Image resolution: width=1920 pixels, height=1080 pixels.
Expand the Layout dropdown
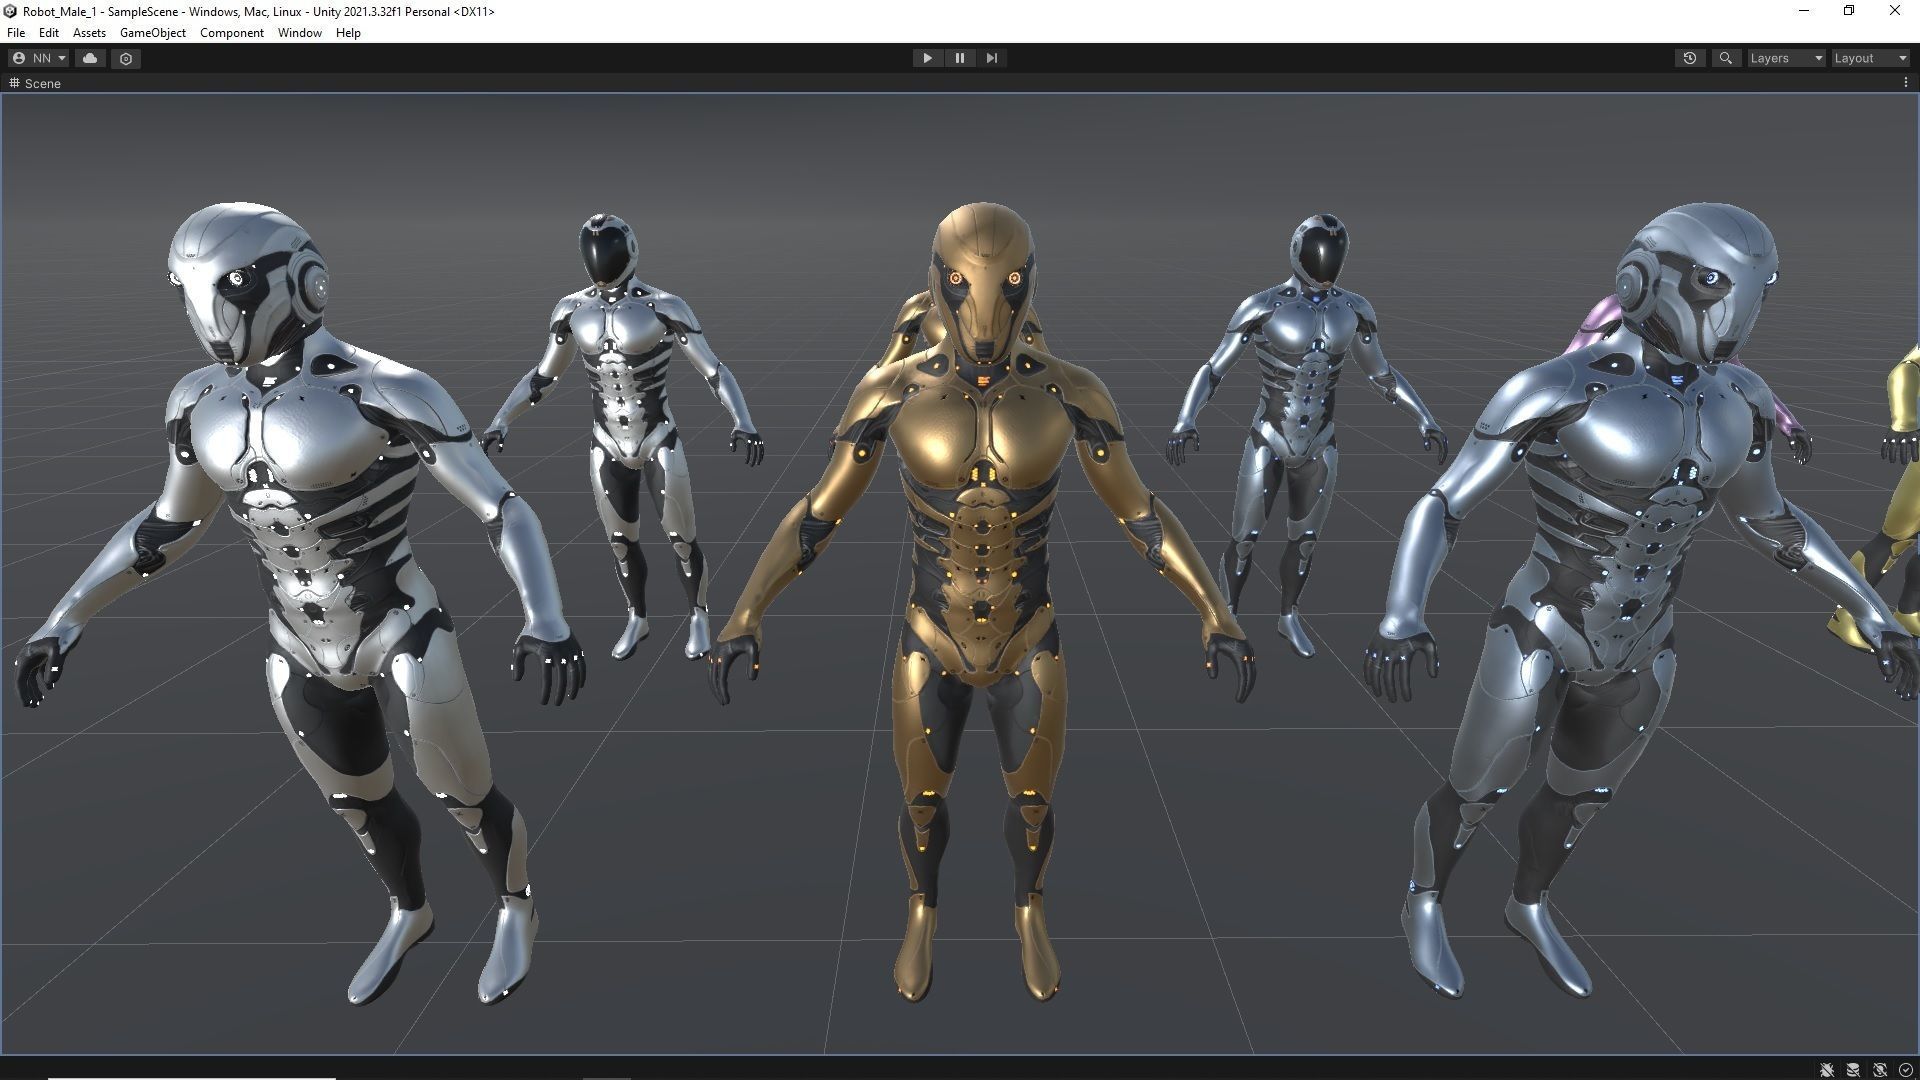[x=1870, y=58]
